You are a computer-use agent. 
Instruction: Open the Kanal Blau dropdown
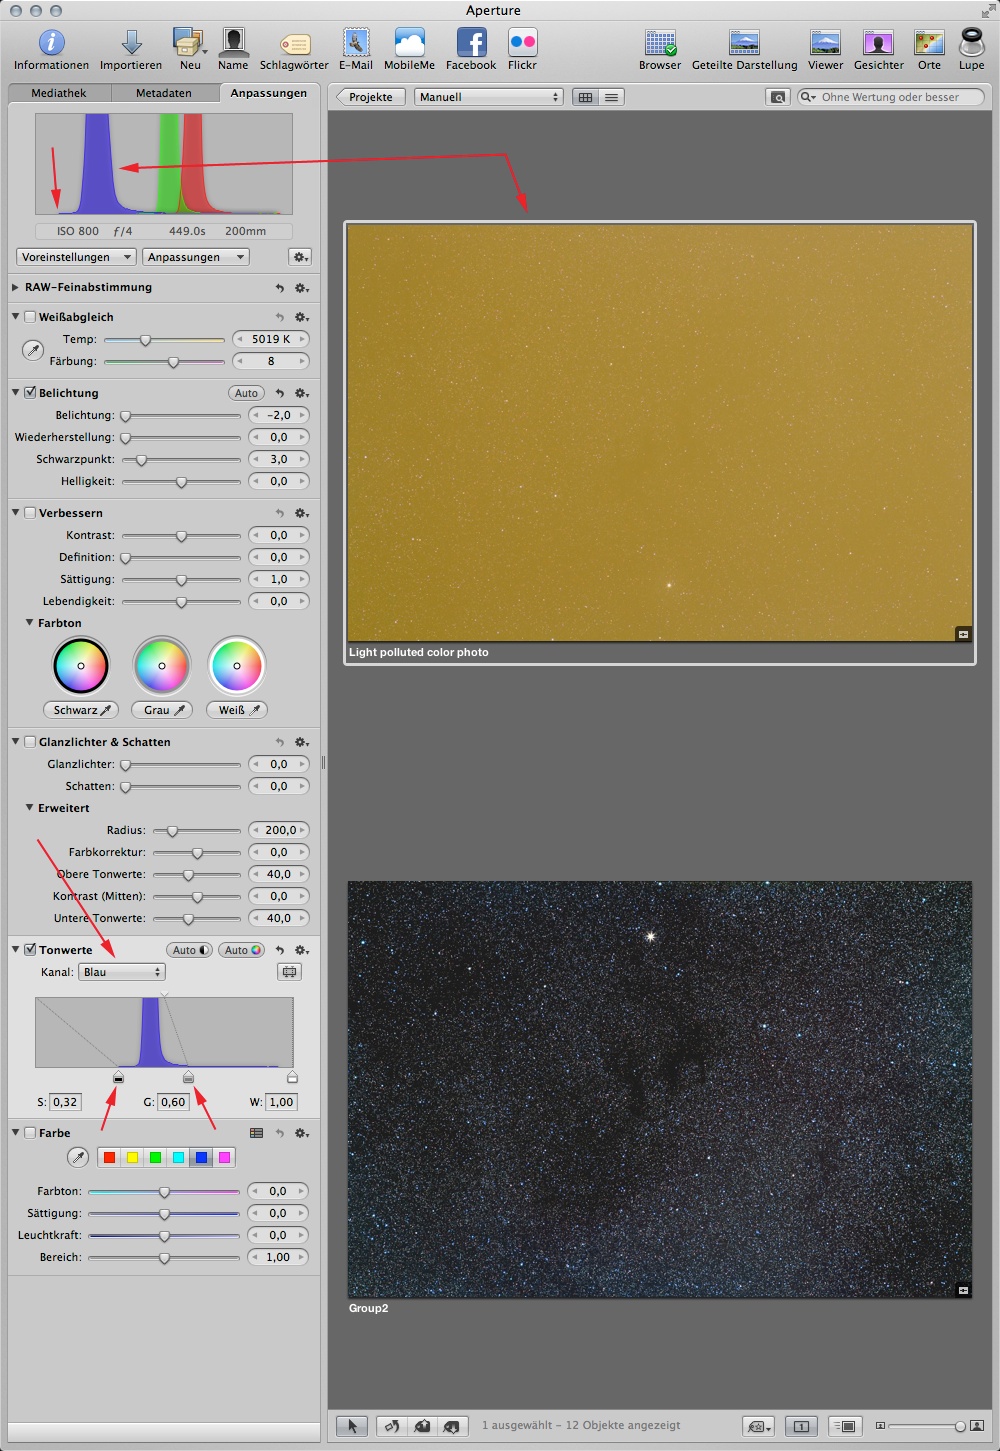point(122,972)
